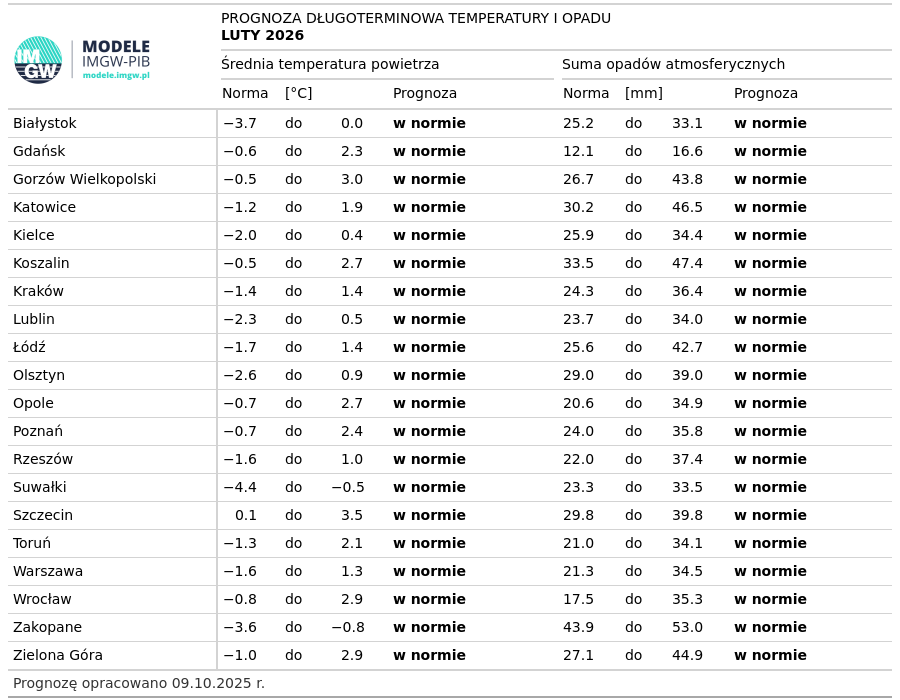
Task: Click the temperature 'Prognoza' subheader
Action: tap(425, 94)
